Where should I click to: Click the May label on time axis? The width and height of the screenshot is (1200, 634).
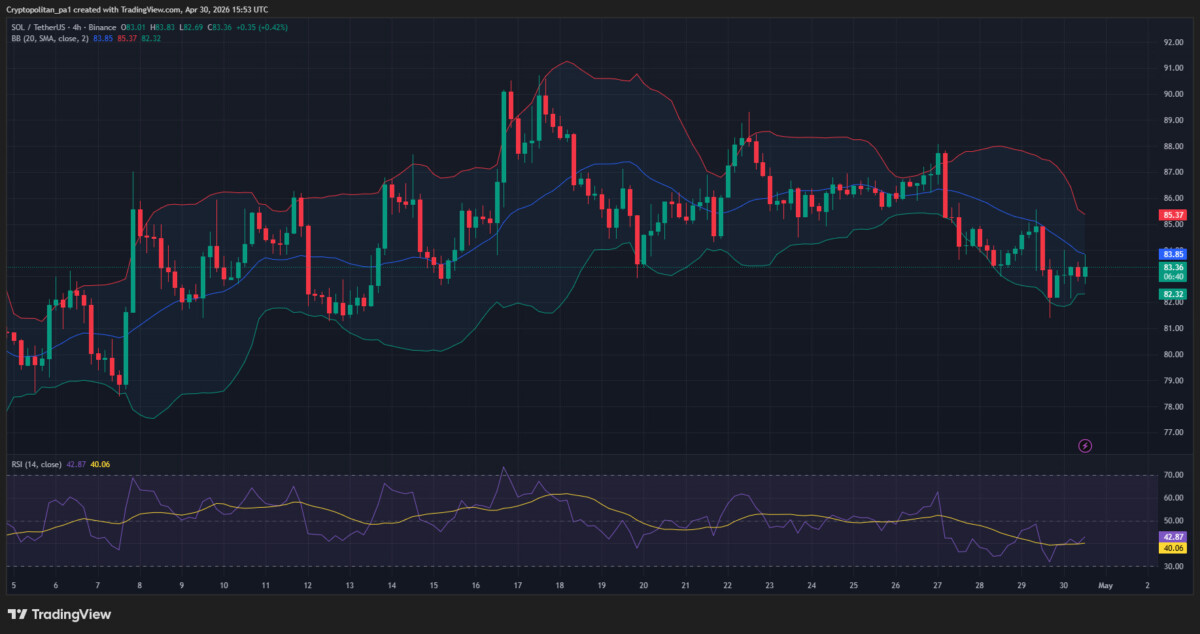(x=1105, y=585)
